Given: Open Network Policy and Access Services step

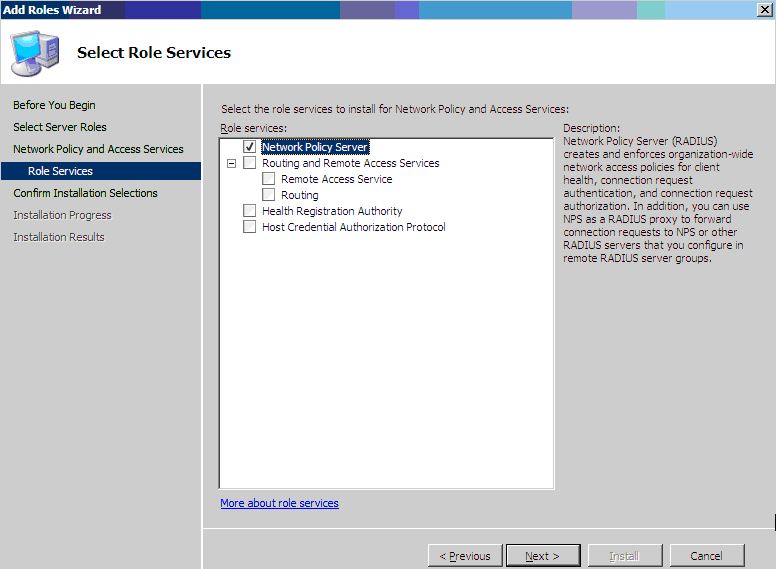Looking at the screenshot, I should (x=98, y=149).
